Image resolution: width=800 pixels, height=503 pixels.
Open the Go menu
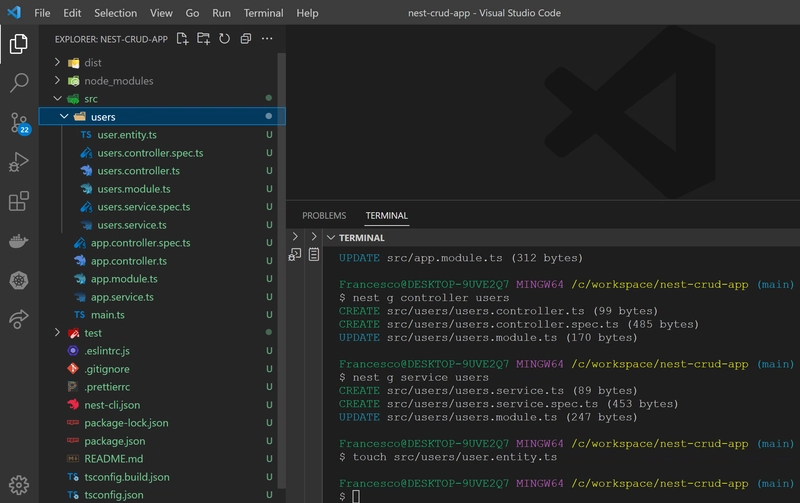[x=192, y=13]
